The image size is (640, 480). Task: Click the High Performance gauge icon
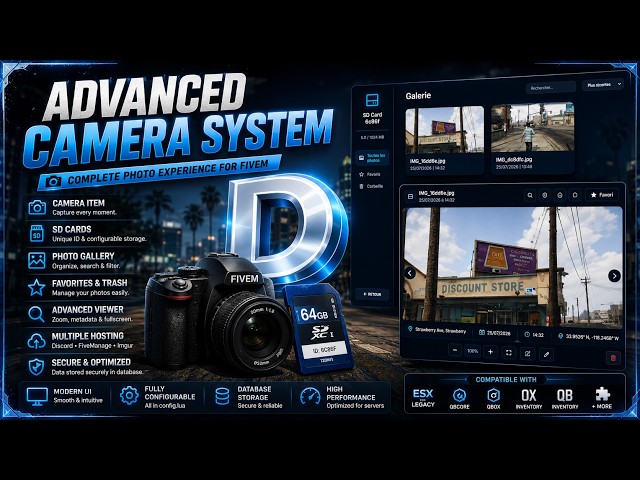[x=310, y=396]
